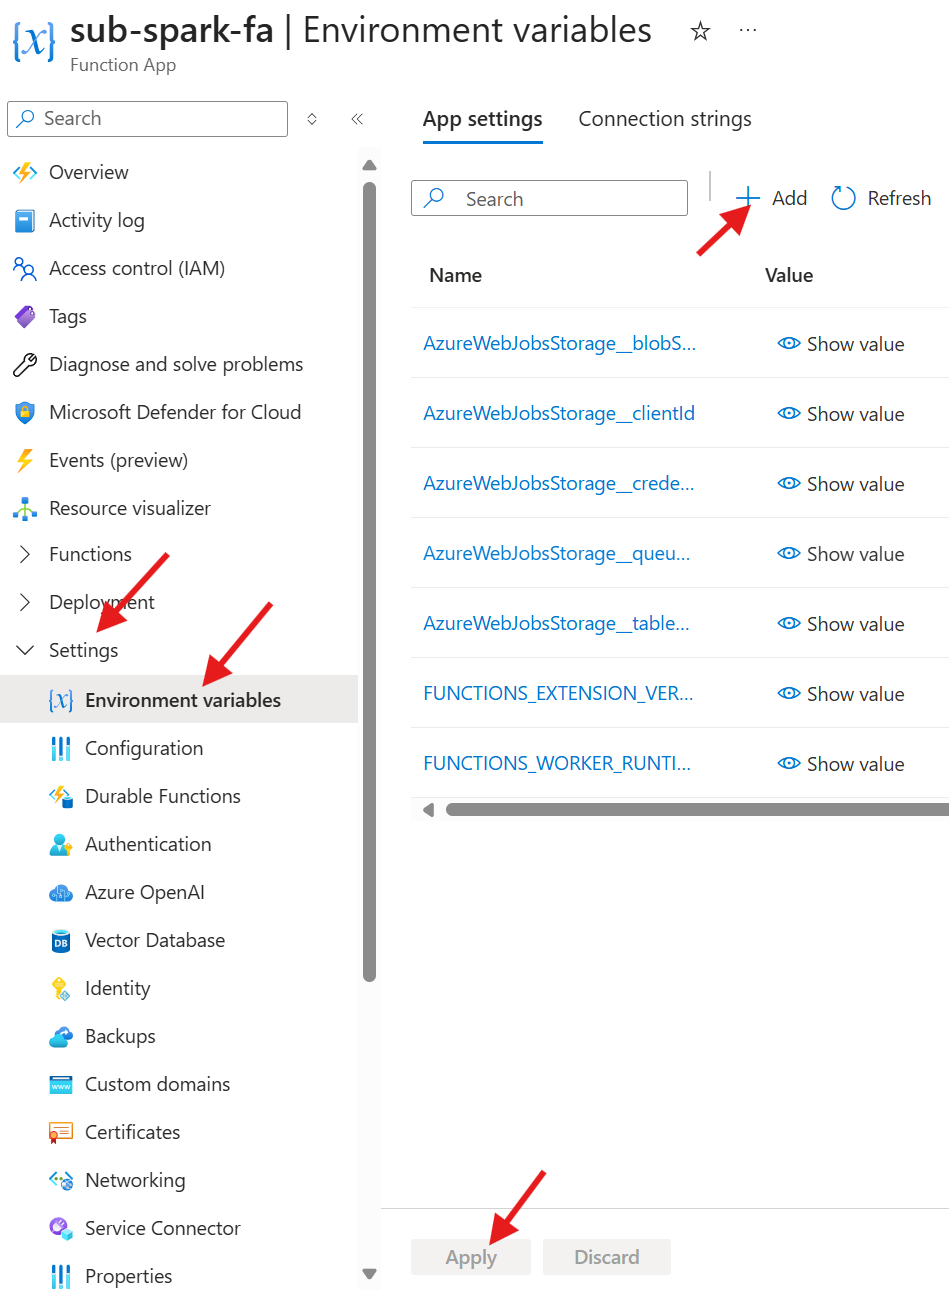Reveal value of FUNCTIONS_WORKER_RUNTIME setting
Image resolution: width=949 pixels, height=1294 pixels.
click(x=841, y=764)
